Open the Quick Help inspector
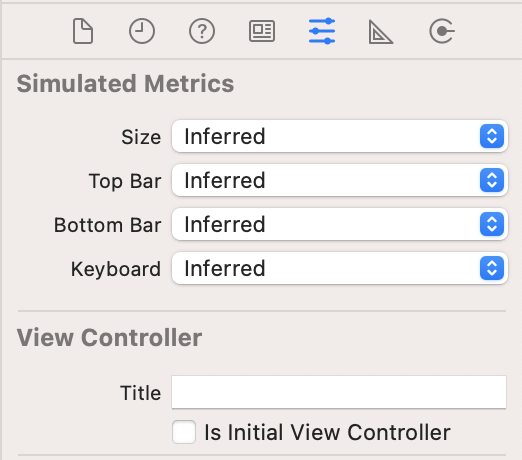The image size is (522, 460). pos(202,31)
